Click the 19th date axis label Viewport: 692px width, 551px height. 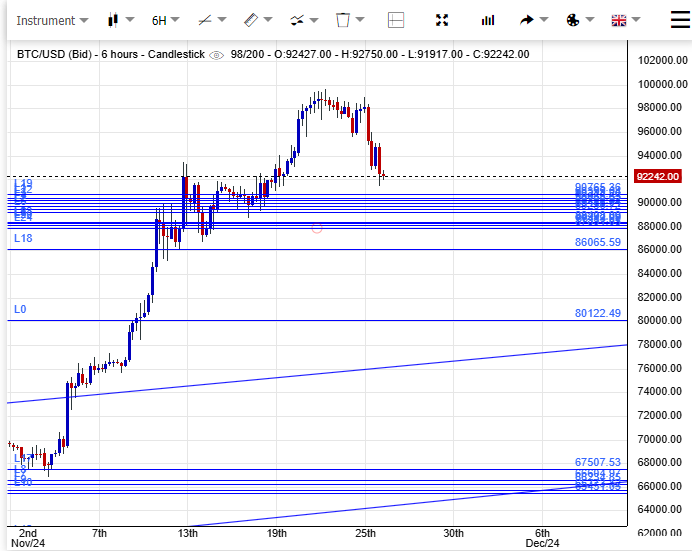click(x=277, y=533)
